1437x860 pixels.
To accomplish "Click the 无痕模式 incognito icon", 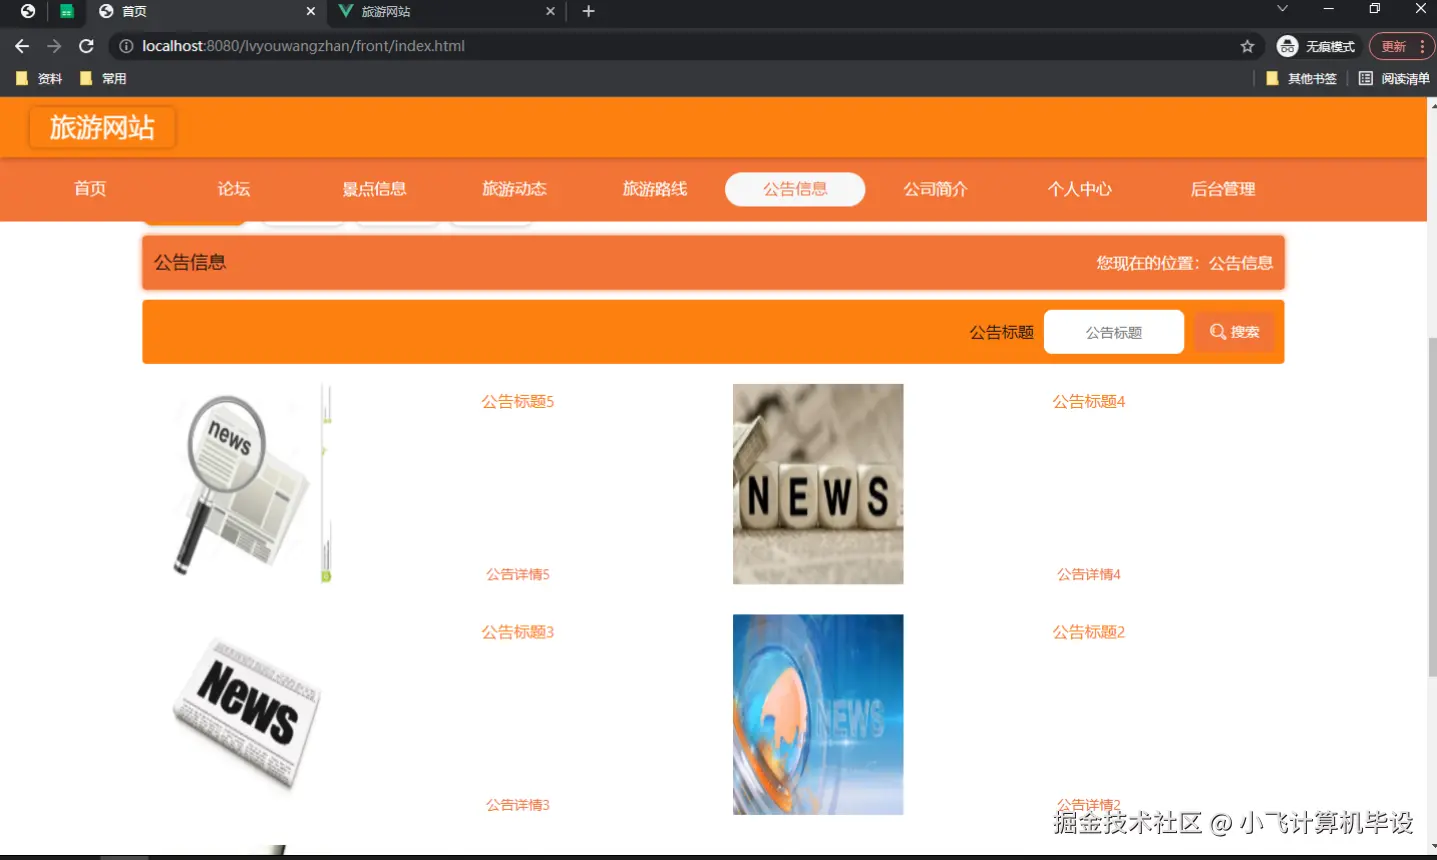I will pyautogui.click(x=1287, y=46).
